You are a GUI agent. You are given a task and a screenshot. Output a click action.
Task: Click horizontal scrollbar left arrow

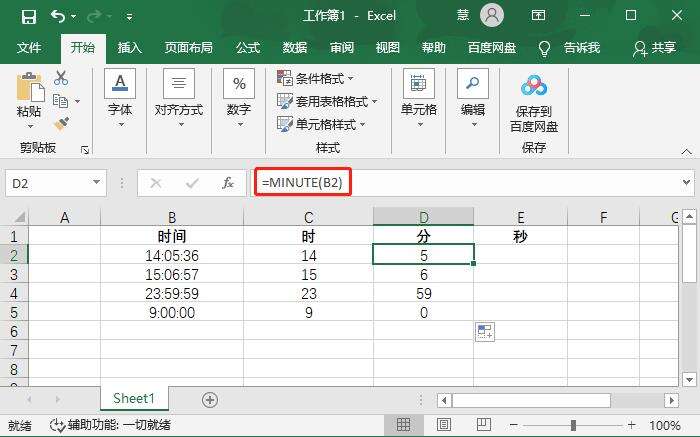(x=444, y=400)
